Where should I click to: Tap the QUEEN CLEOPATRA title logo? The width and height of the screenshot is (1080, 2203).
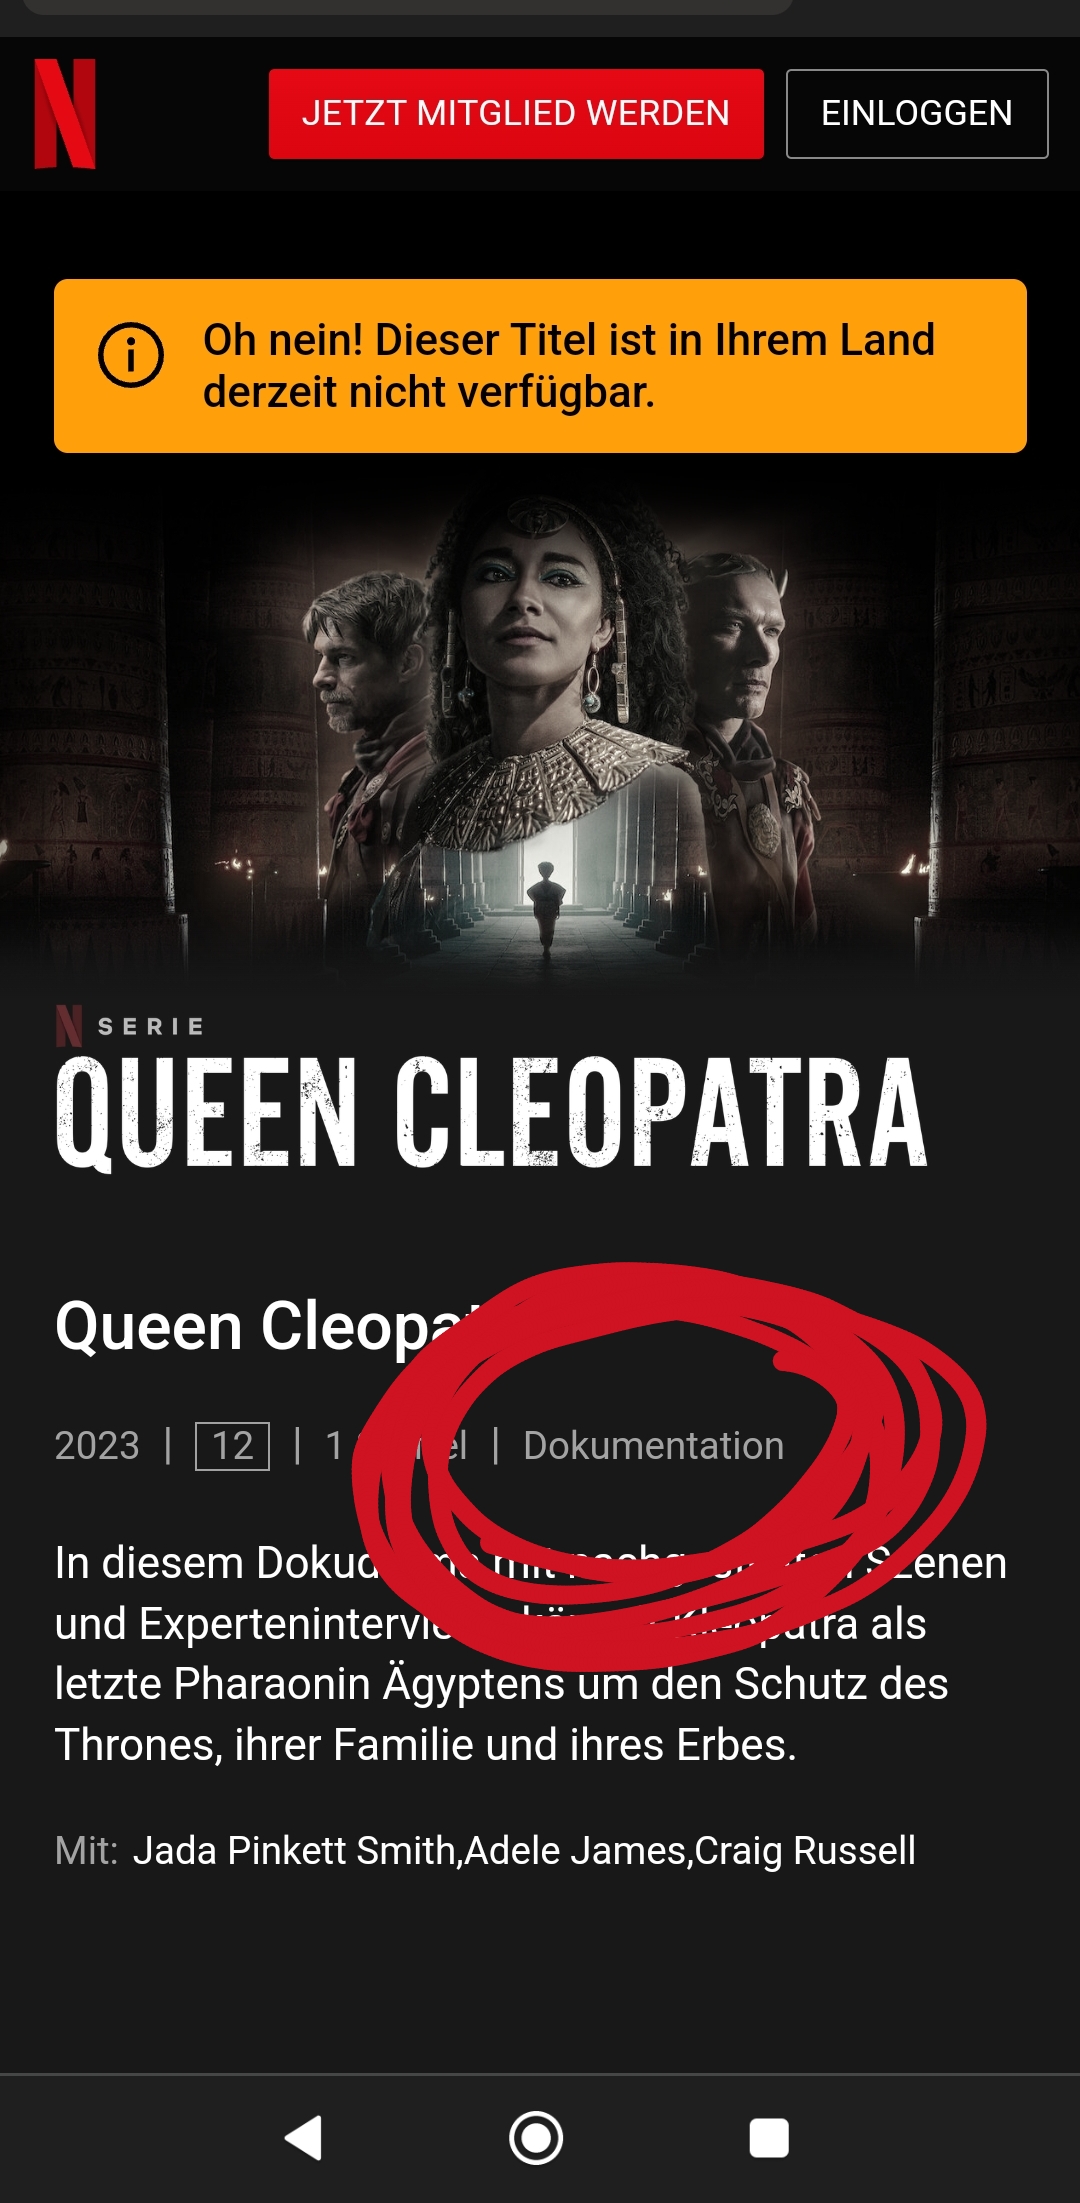pyautogui.click(x=491, y=1113)
